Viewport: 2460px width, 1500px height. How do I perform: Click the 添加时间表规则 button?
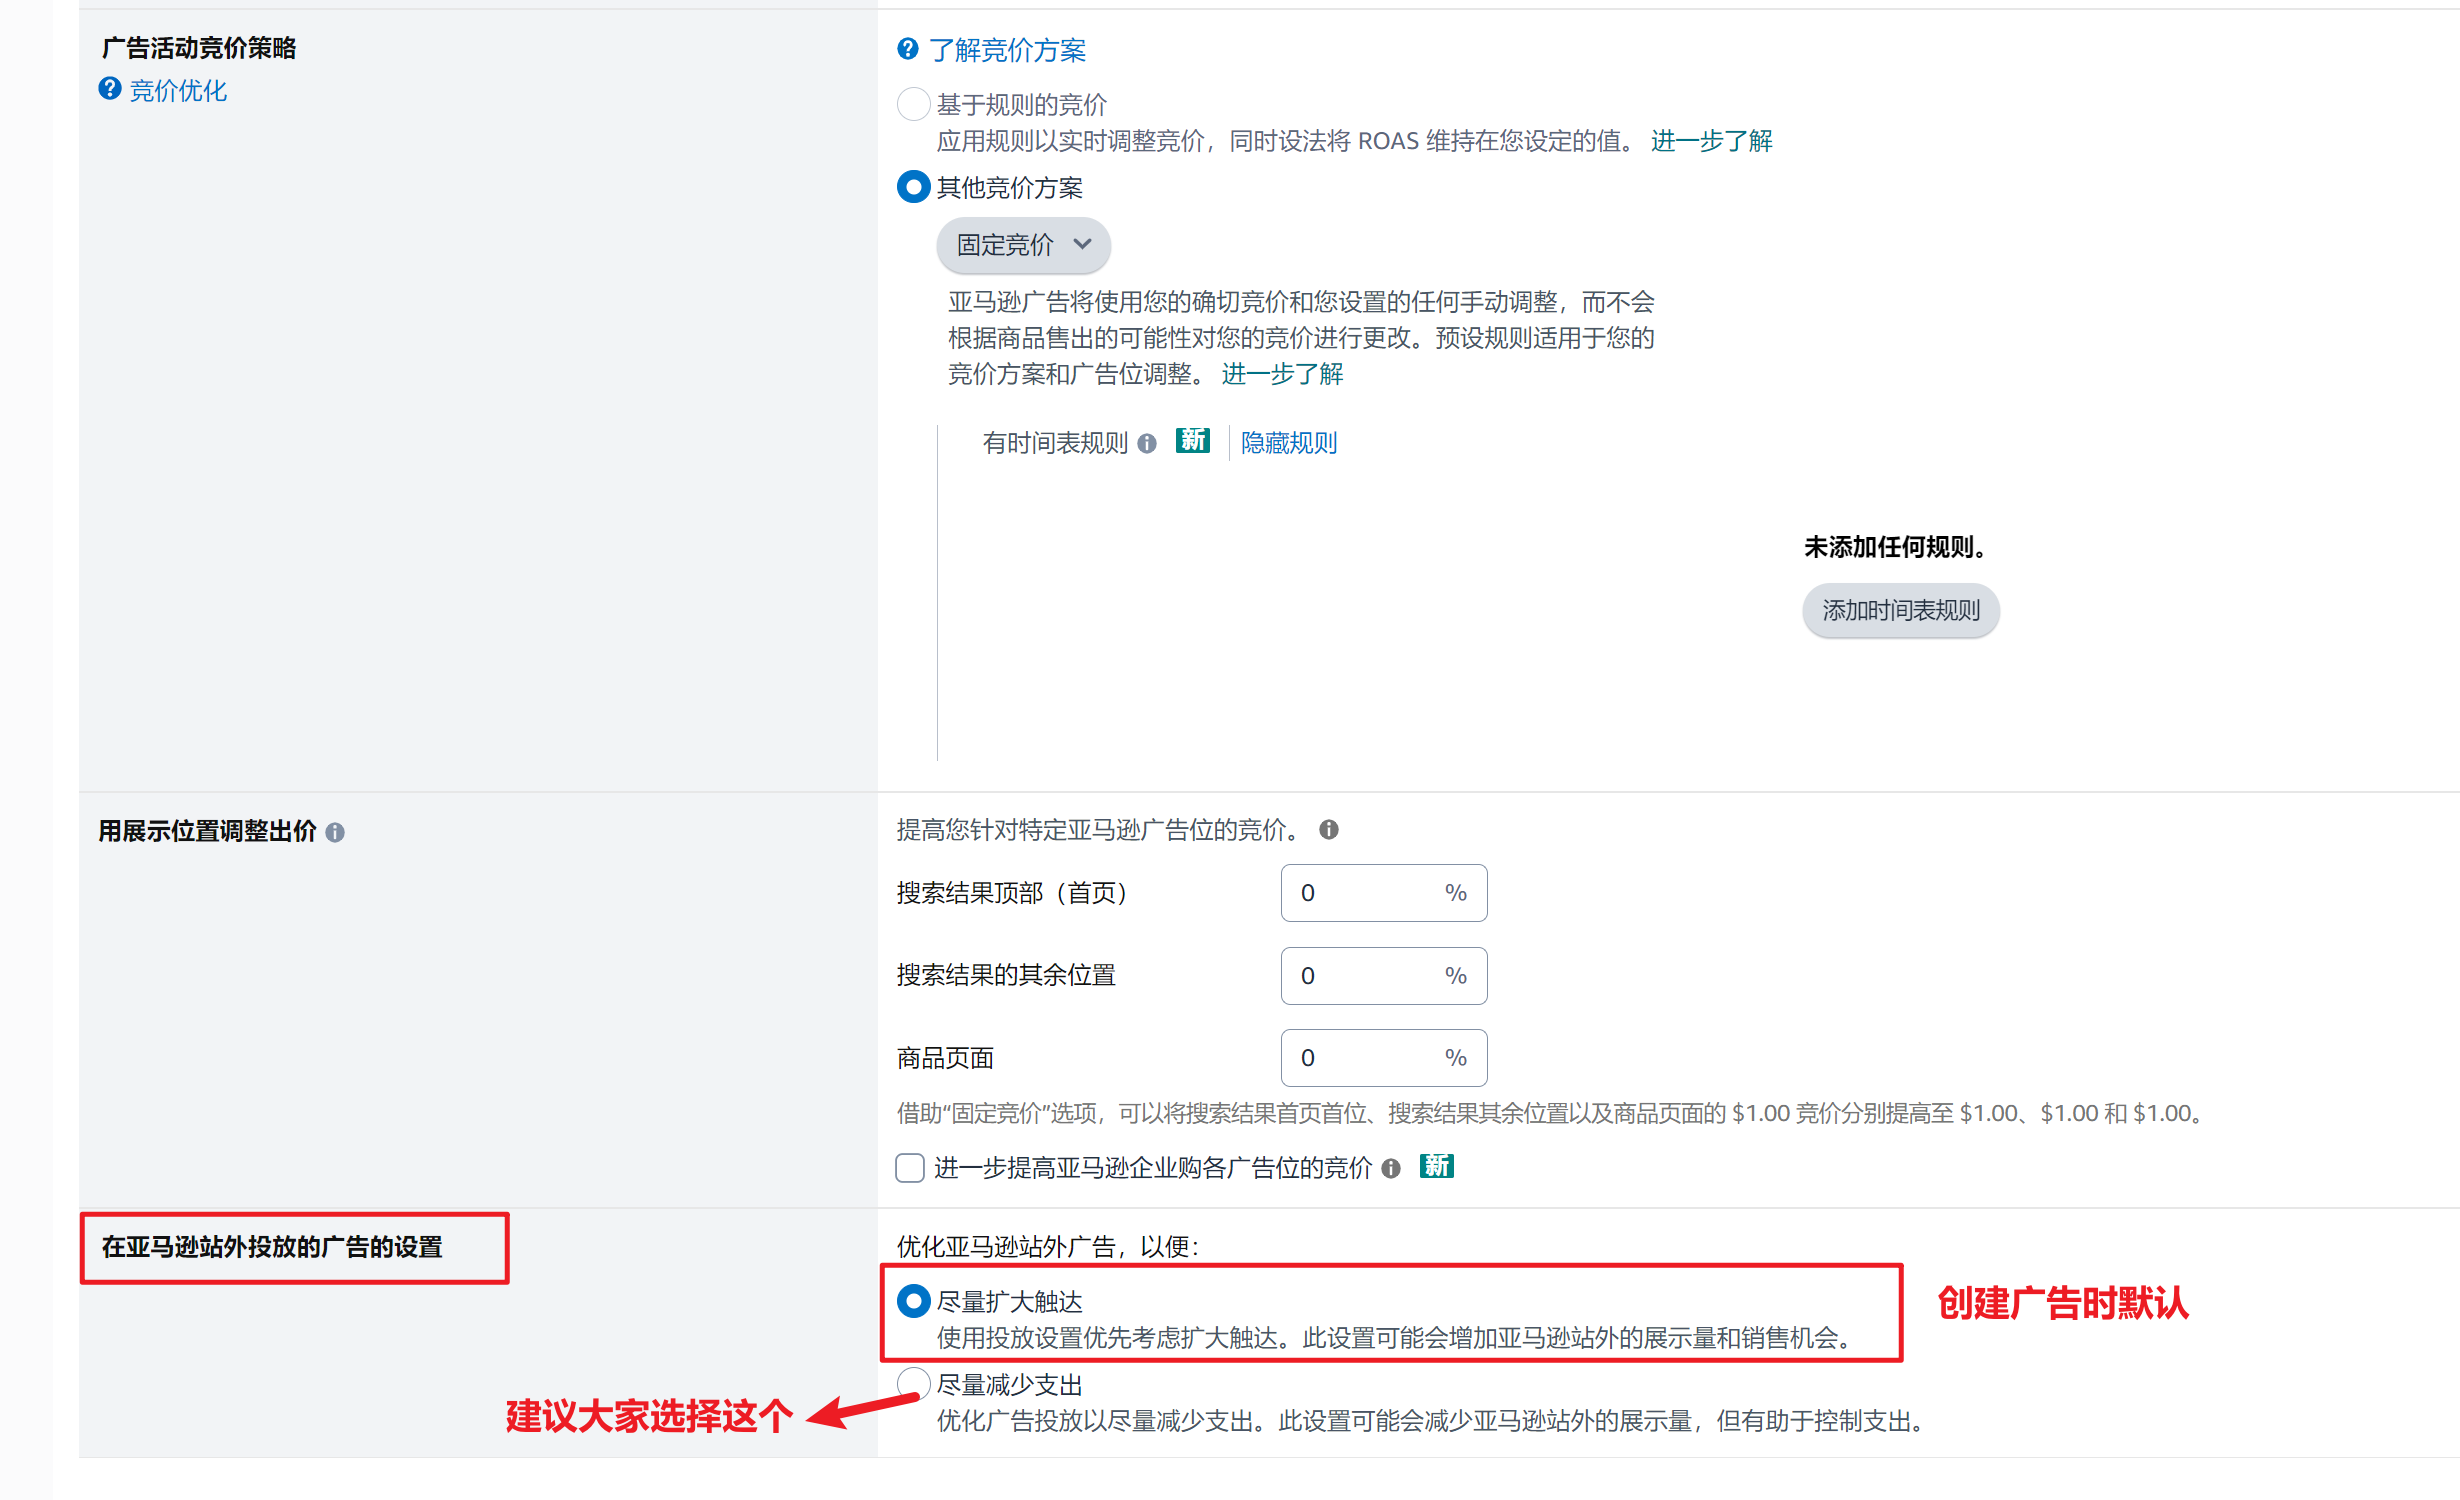tap(1899, 610)
